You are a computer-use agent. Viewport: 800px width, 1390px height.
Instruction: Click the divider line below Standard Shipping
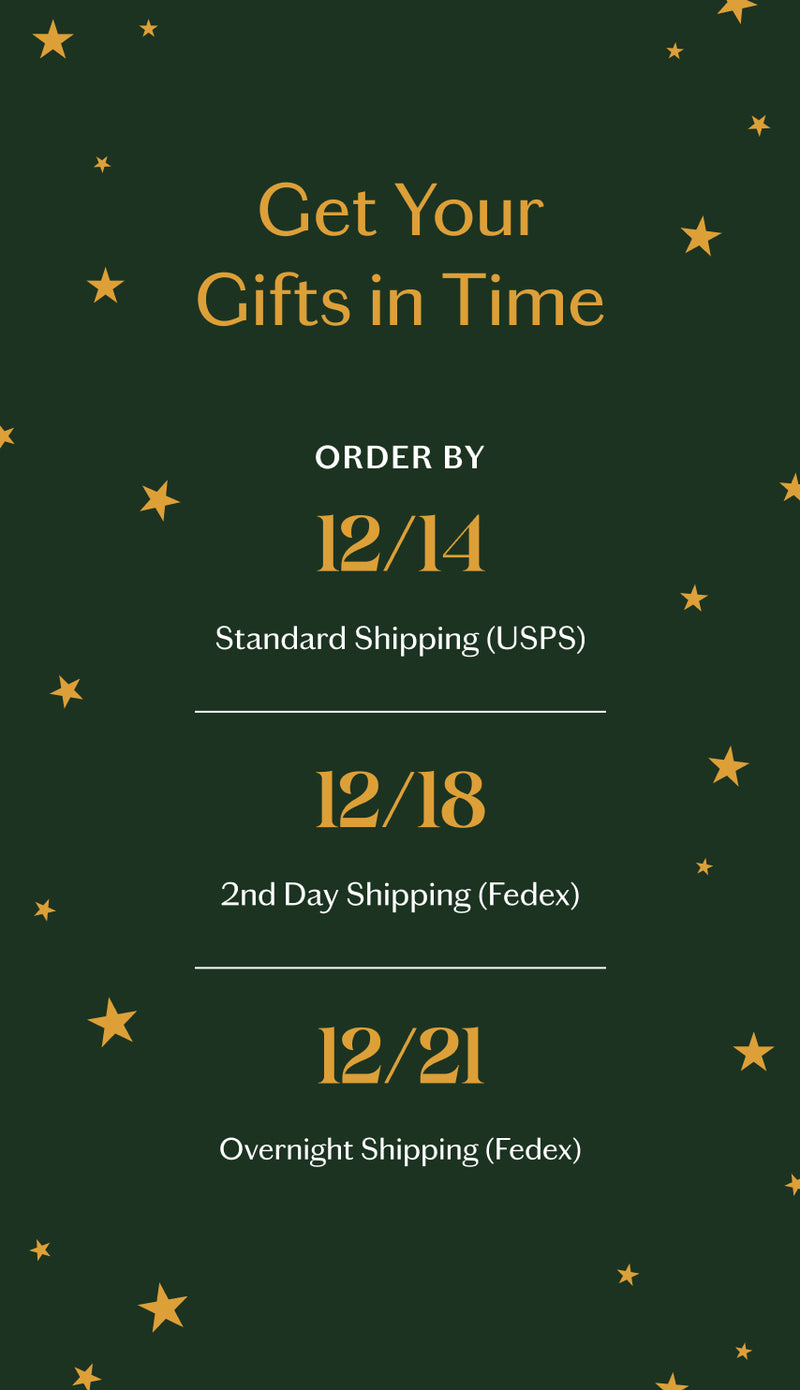(x=400, y=711)
